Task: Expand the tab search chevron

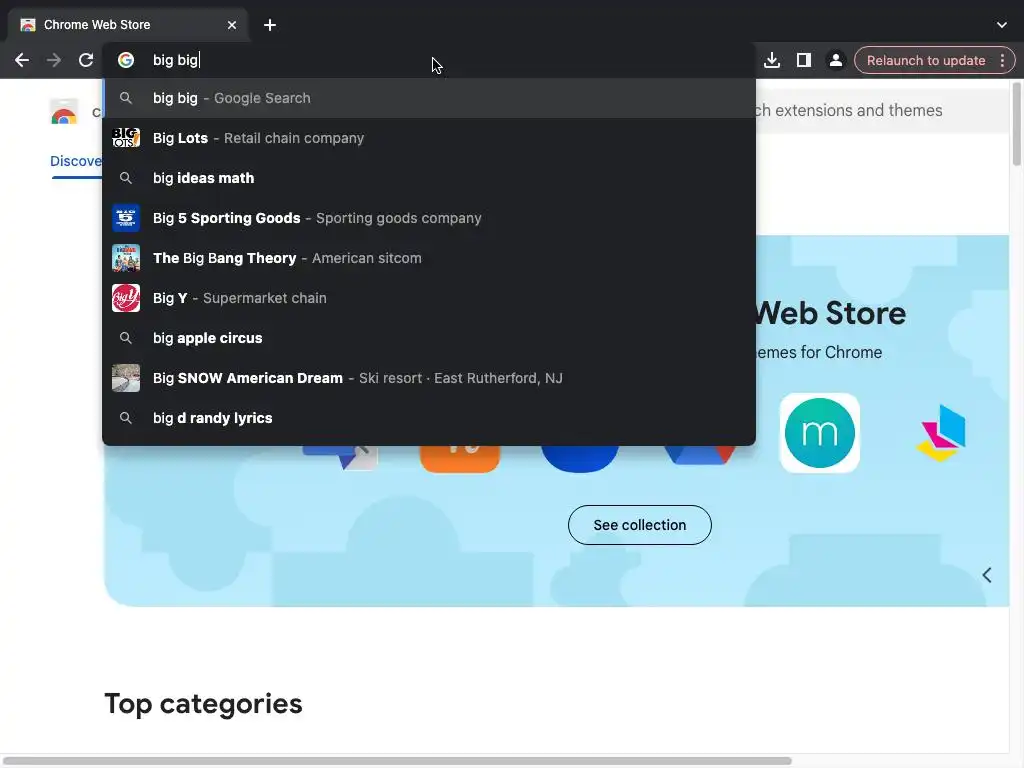Action: (x=1002, y=25)
